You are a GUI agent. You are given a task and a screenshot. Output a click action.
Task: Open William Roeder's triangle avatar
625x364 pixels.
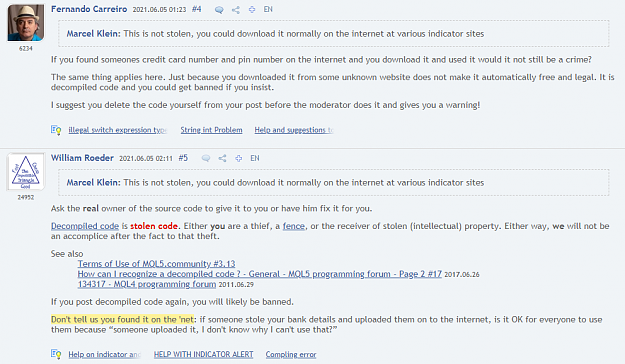coord(26,171)
